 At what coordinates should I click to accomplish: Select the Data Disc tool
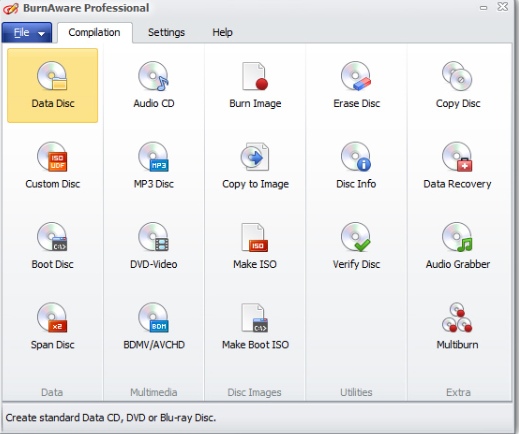click(53, 86)
